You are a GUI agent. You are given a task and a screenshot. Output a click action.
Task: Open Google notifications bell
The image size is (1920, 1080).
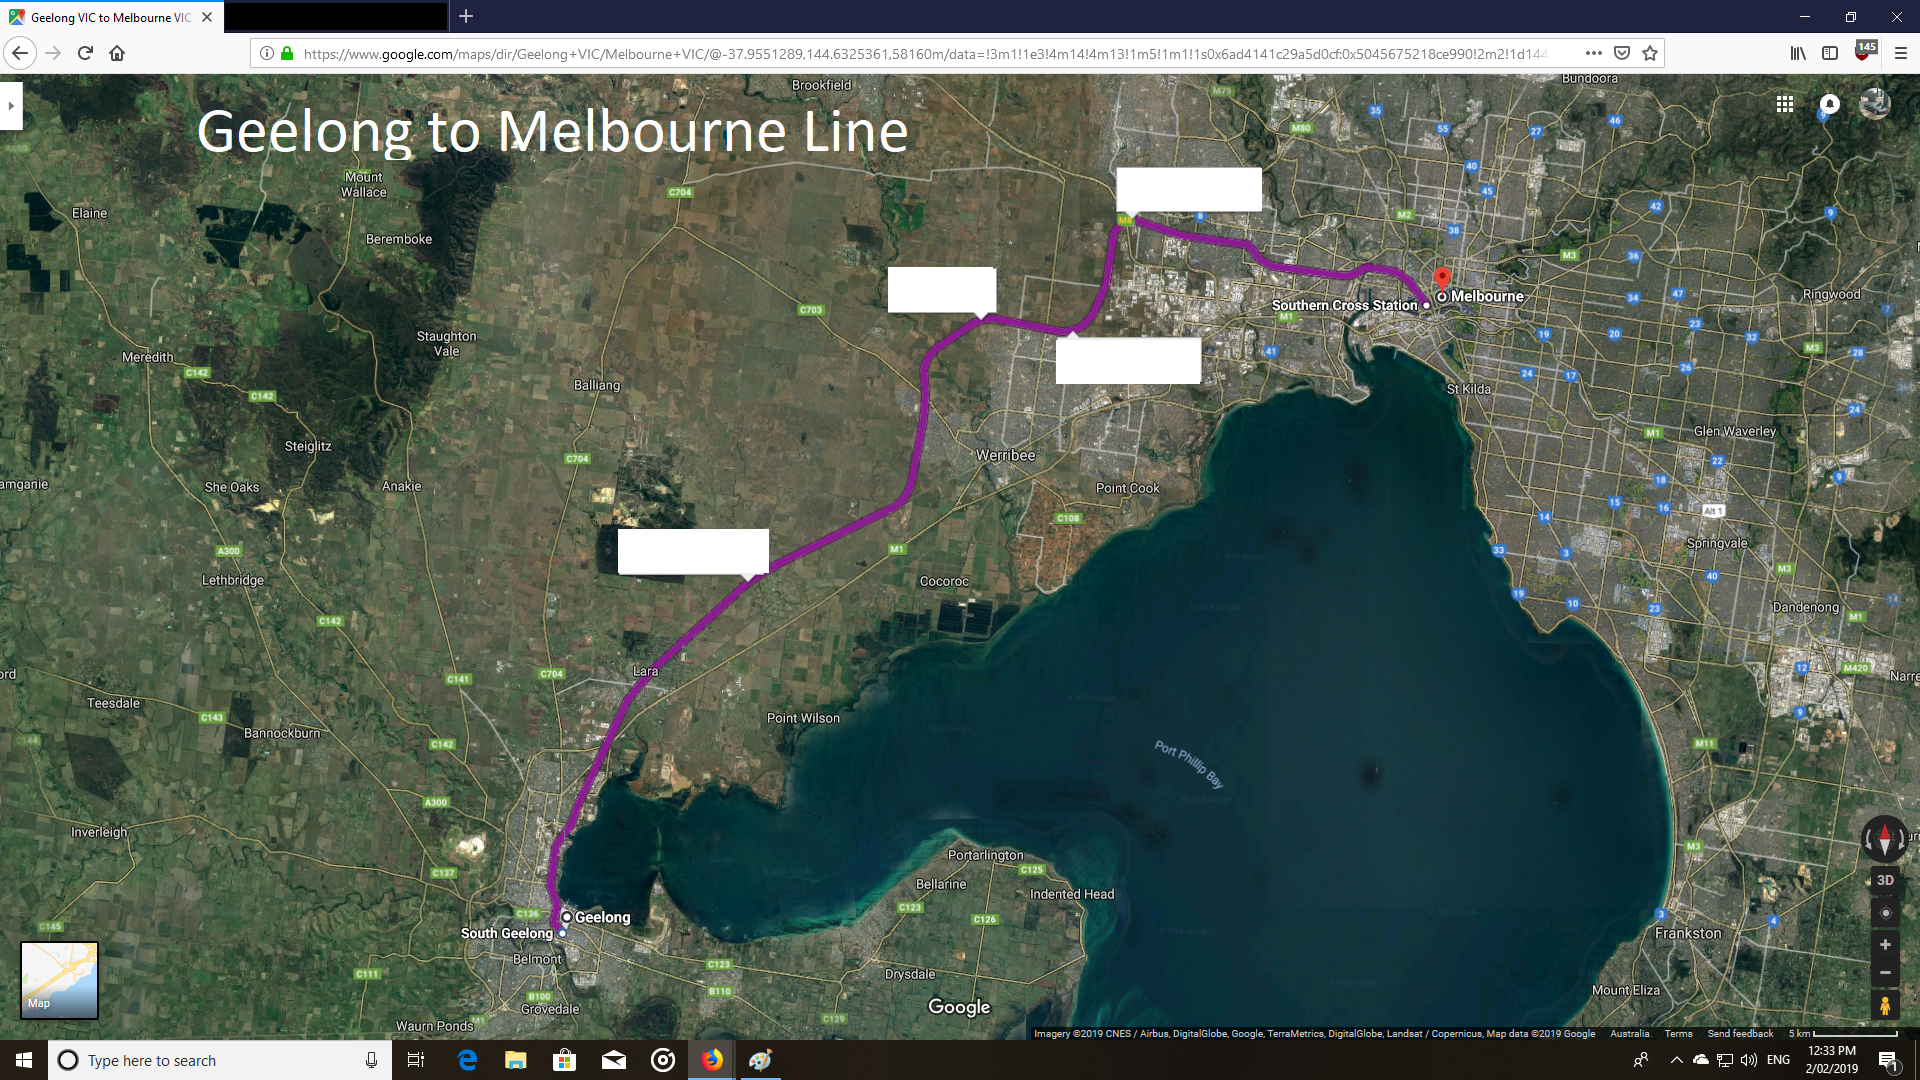coord(1829,104)
